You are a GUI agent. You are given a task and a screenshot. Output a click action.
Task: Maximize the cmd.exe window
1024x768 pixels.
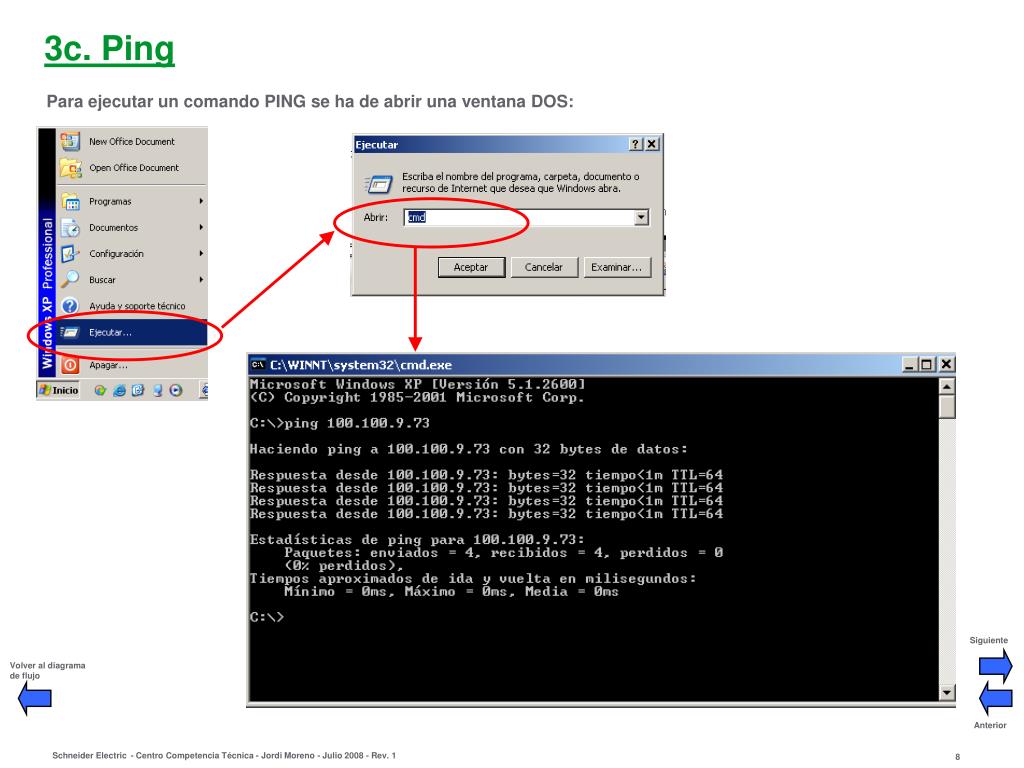click(x=926, y=364)
